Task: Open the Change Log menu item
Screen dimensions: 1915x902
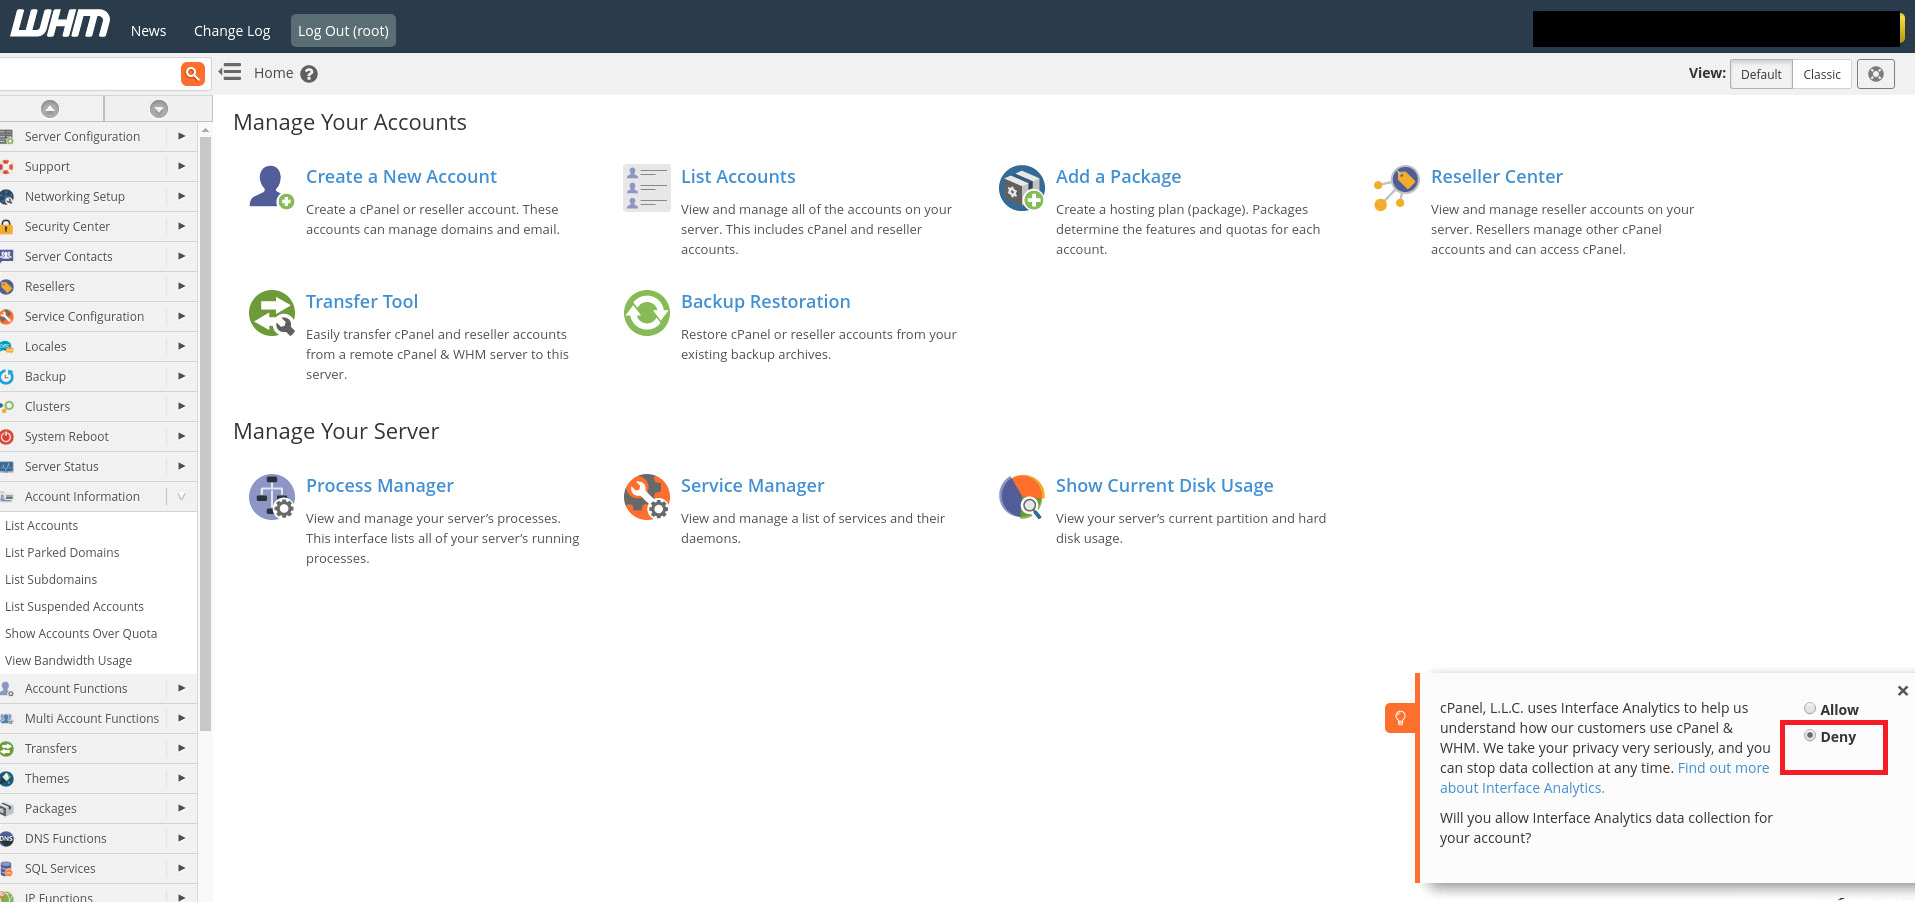Action: tap(232, 31)
